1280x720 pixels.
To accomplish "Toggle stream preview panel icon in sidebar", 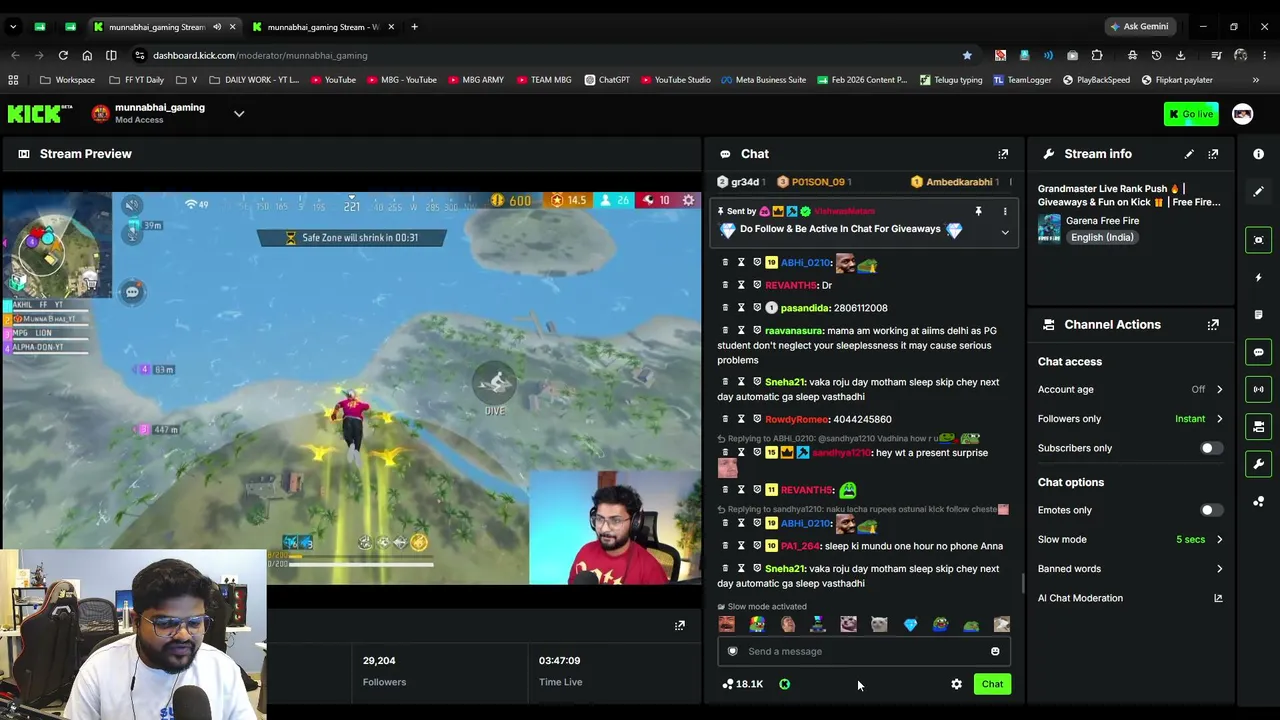I will (1258, 240).
